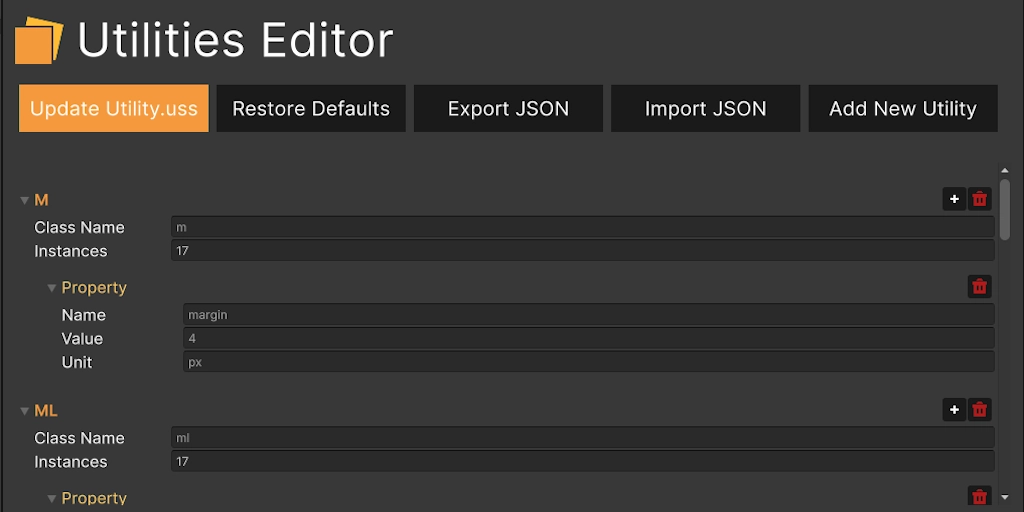
Task: Click Export JSON button
Action: 508,108
